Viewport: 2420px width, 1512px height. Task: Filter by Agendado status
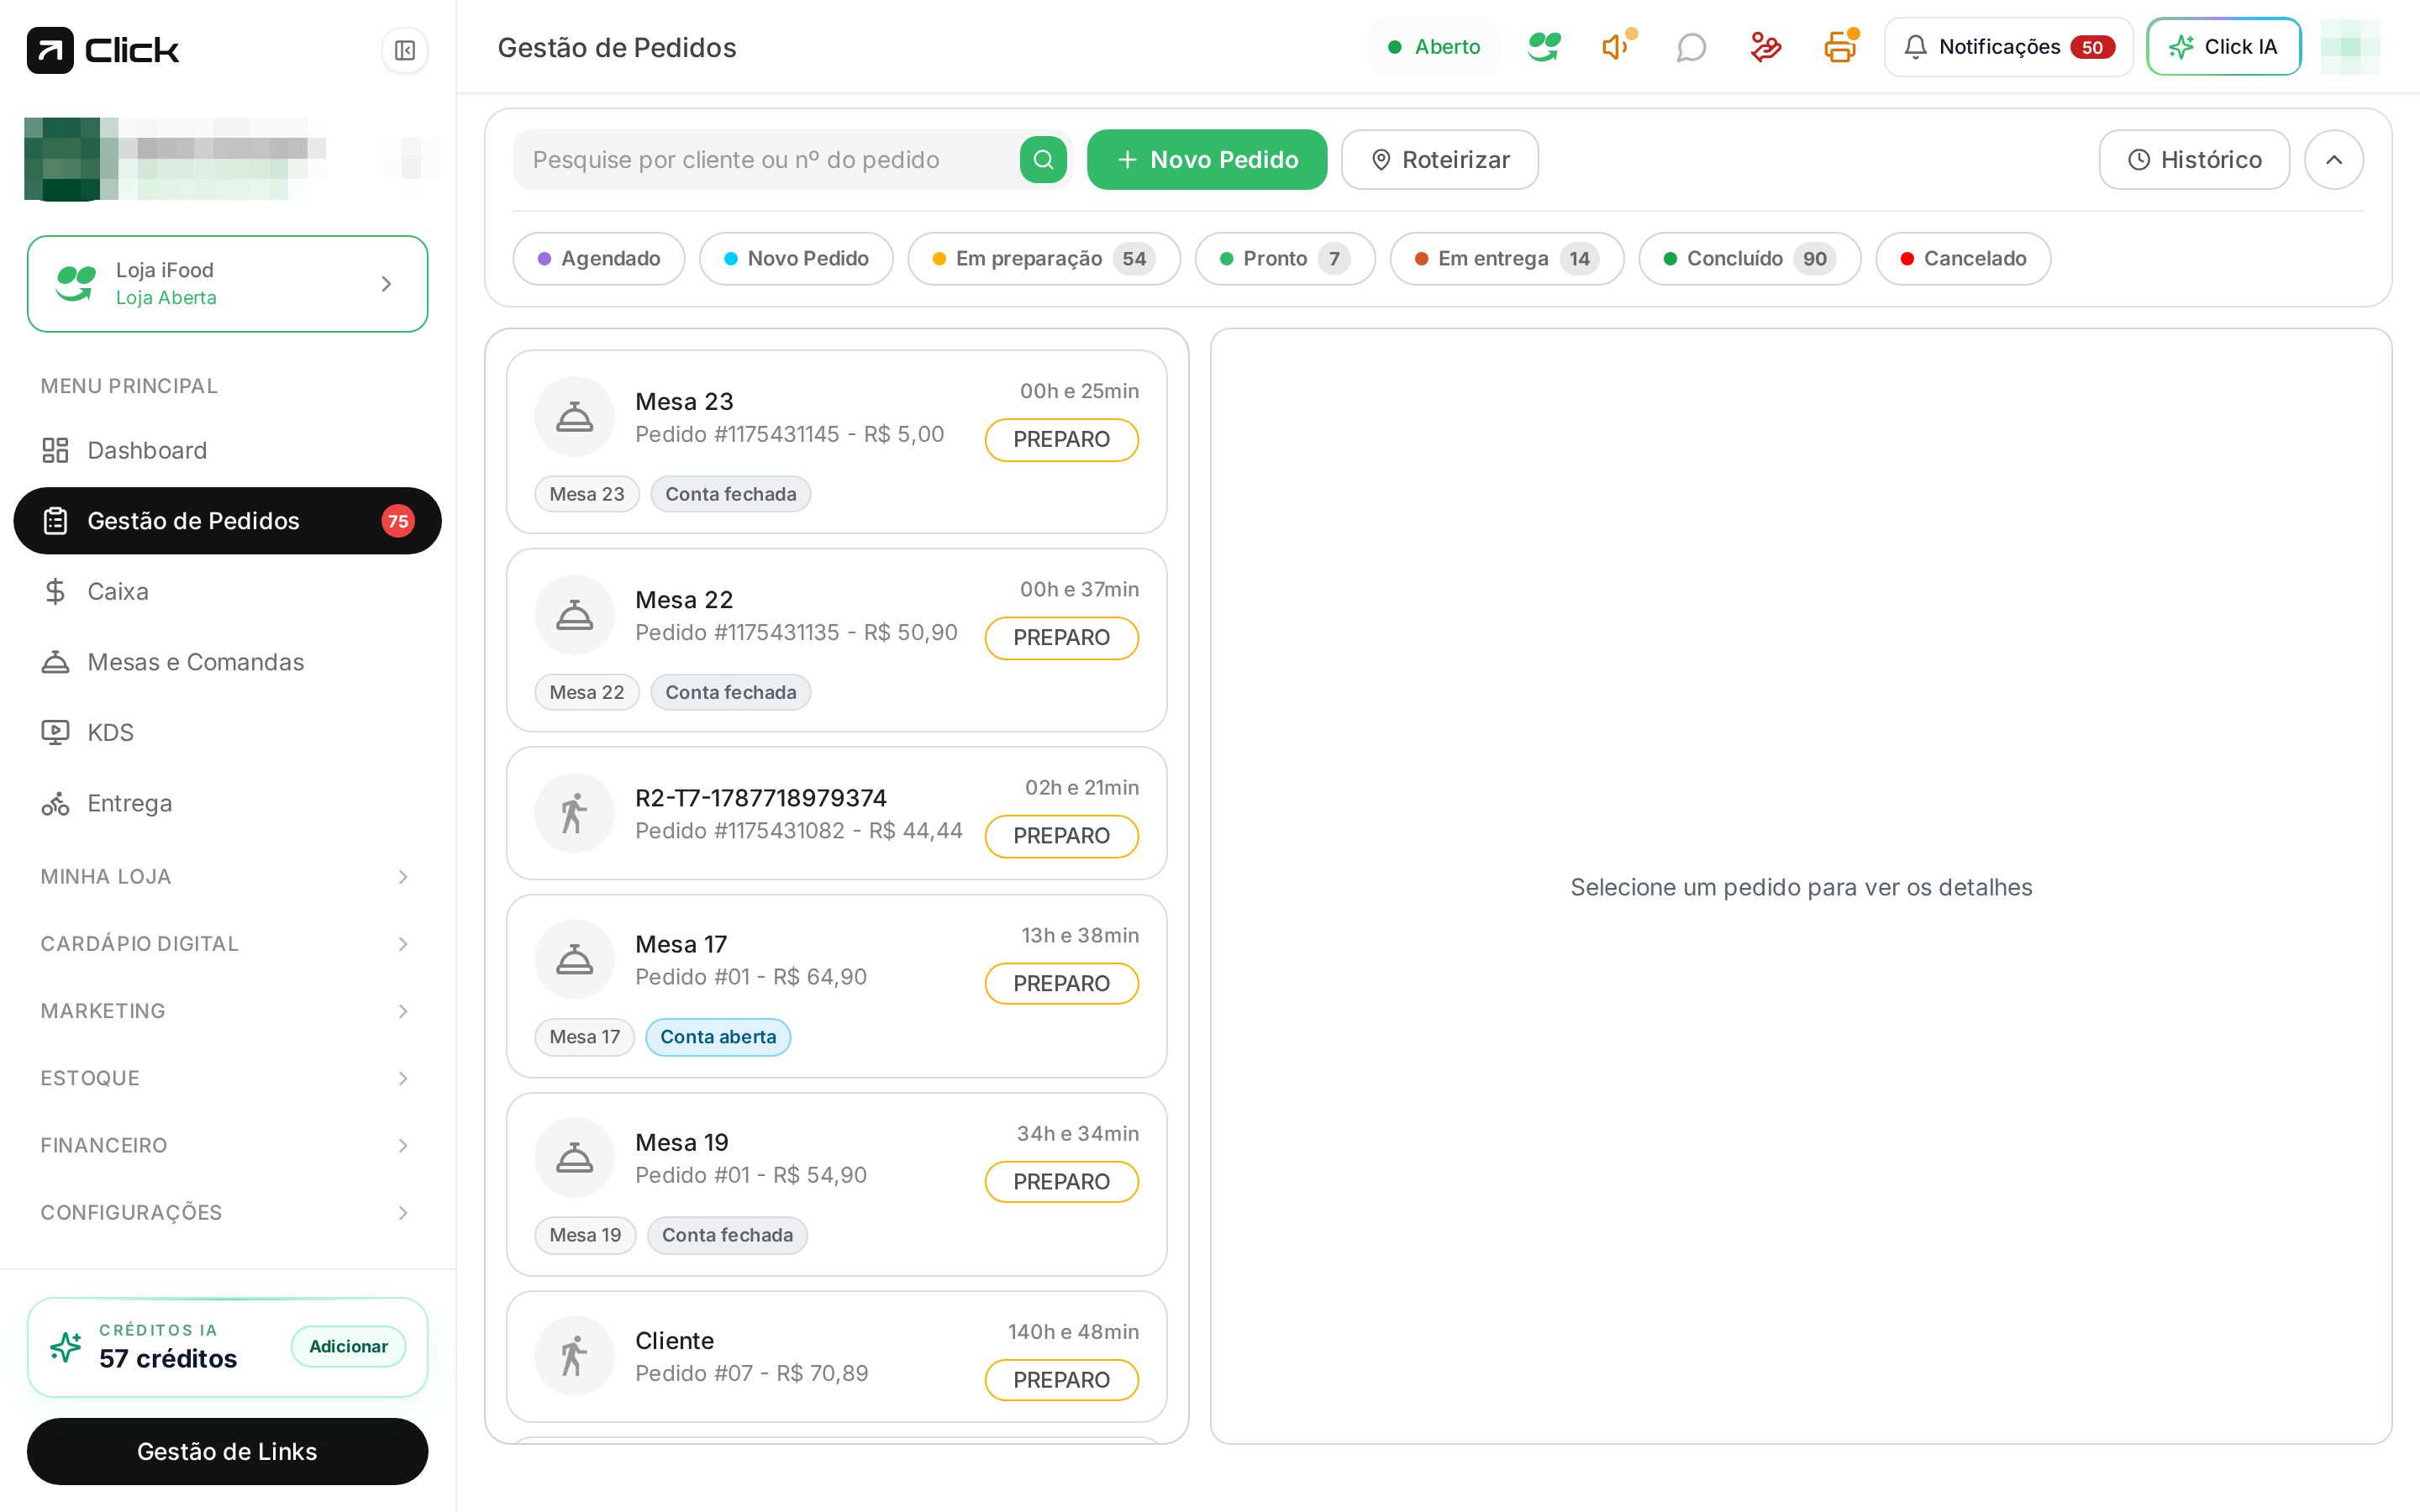click(x=598, y=259)
